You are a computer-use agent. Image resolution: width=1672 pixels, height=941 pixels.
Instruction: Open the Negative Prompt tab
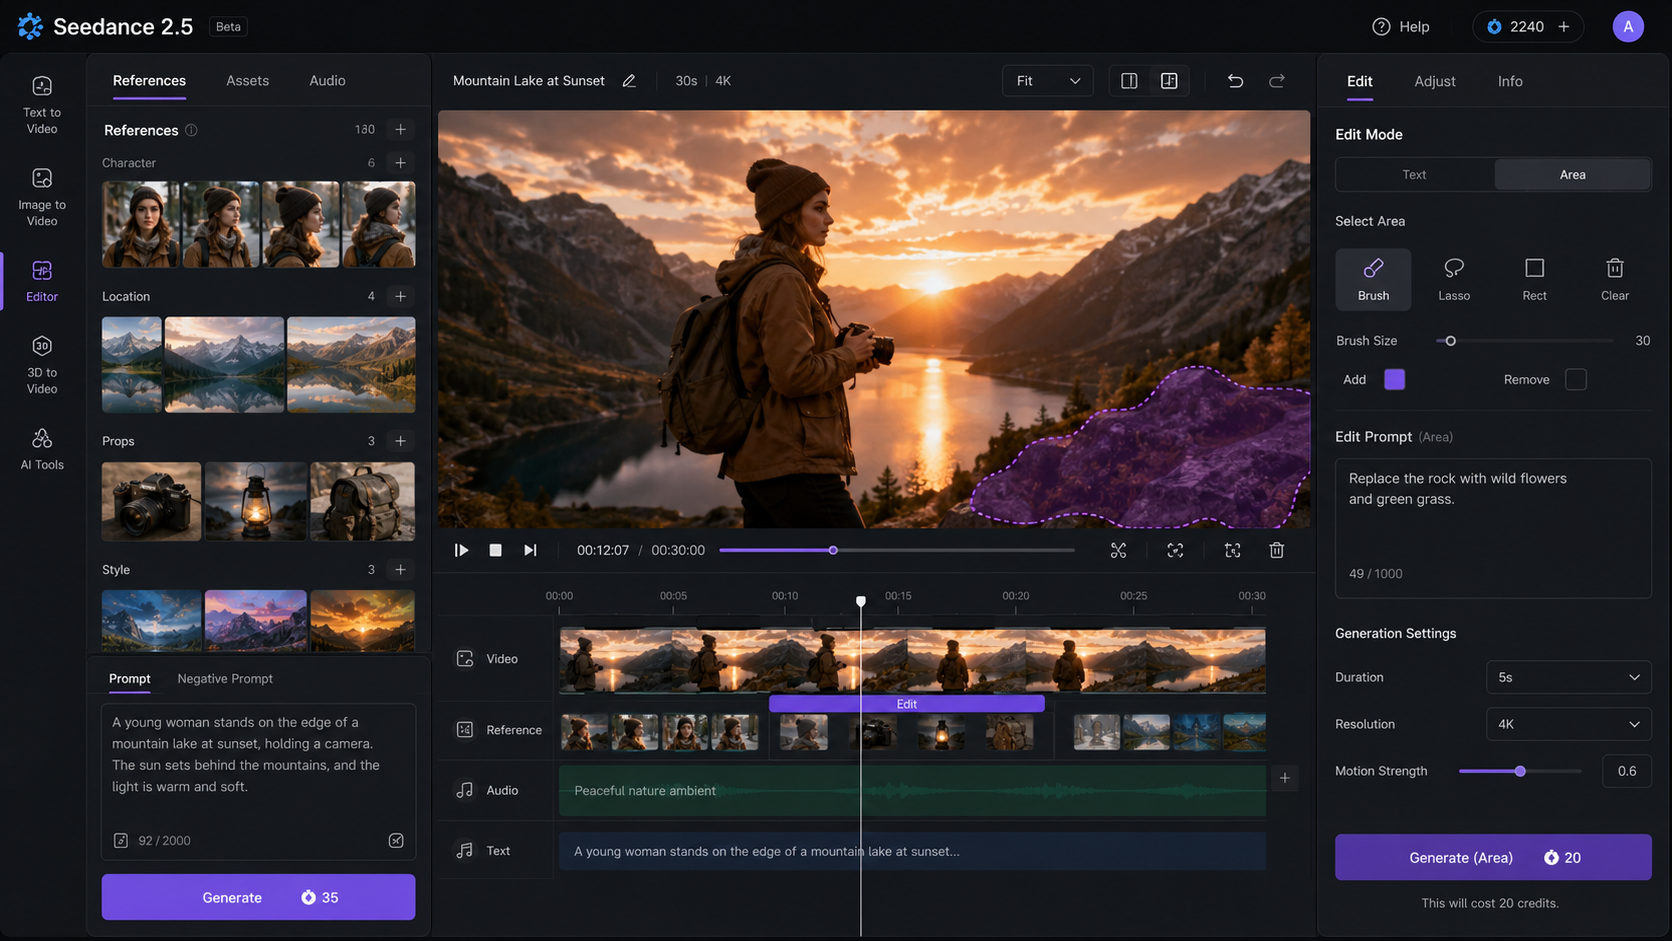pyautogui.click(x=225, y=679)
